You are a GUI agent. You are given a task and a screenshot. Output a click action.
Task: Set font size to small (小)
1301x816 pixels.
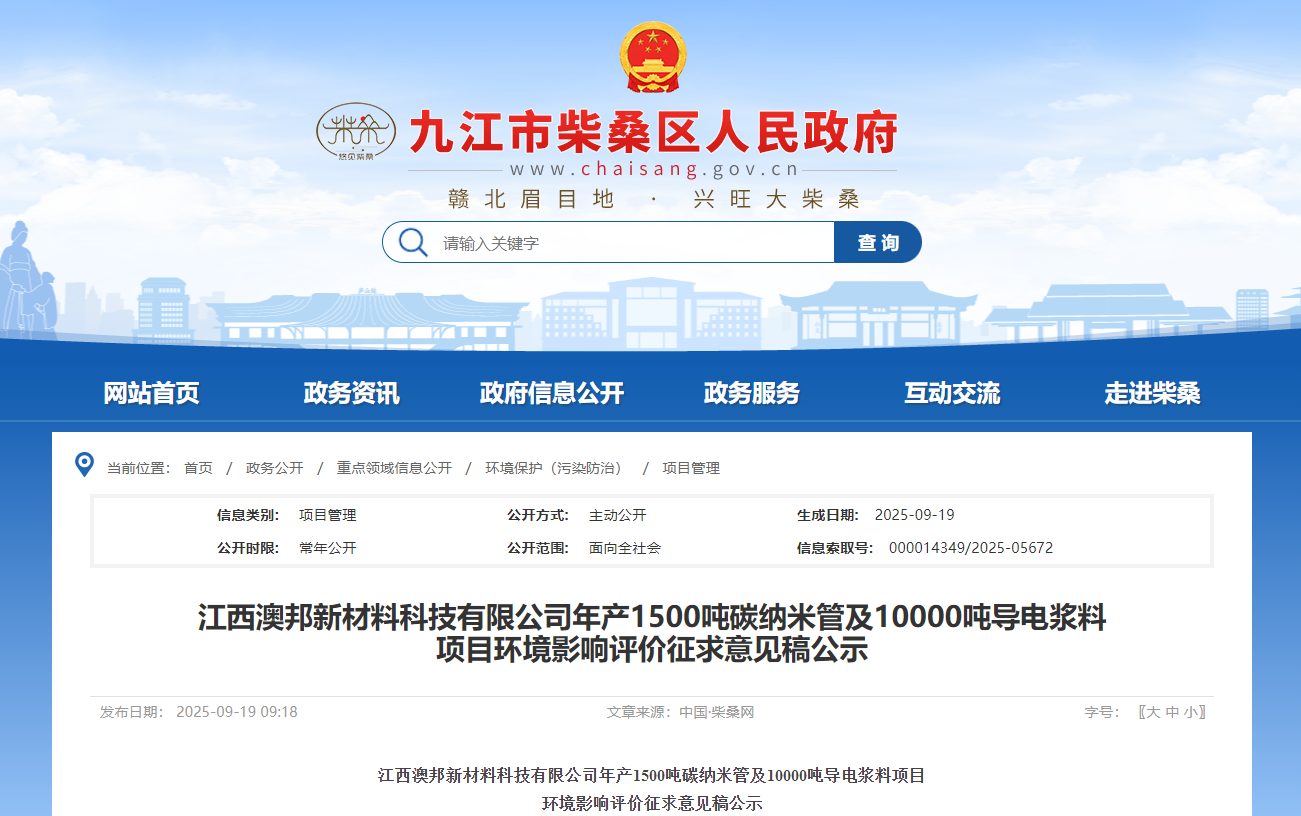coord(1189,712)
